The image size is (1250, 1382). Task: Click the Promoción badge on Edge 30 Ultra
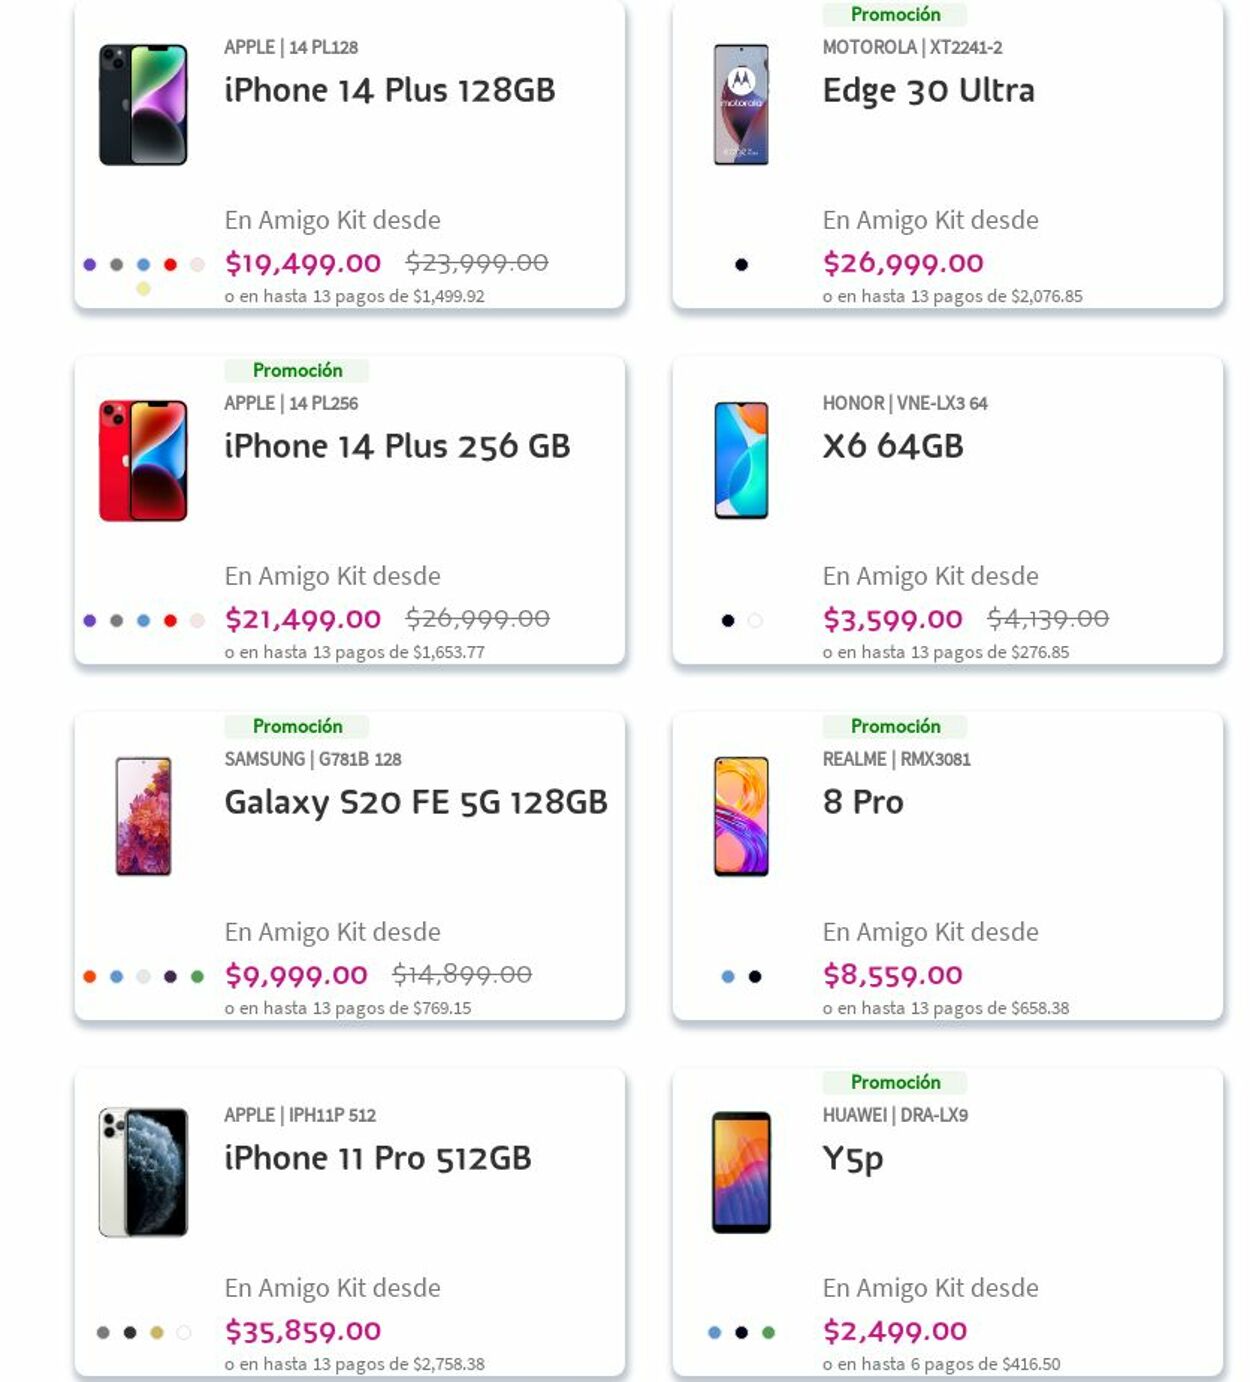tap(895, 14)
